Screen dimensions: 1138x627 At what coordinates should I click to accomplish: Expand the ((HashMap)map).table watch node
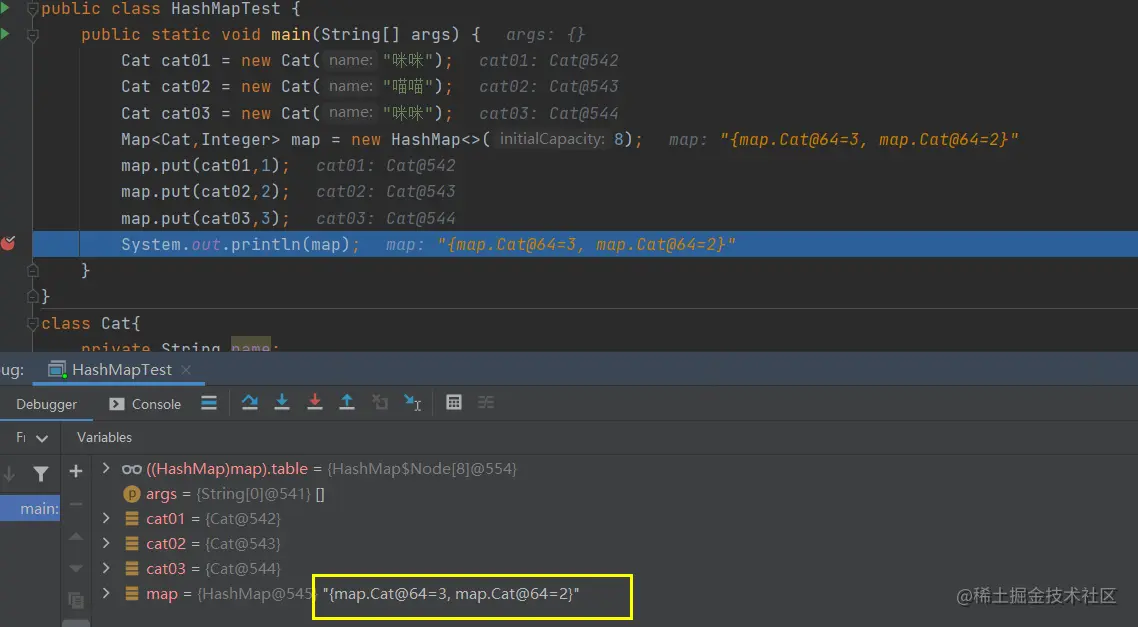click(x=106, y=468)
